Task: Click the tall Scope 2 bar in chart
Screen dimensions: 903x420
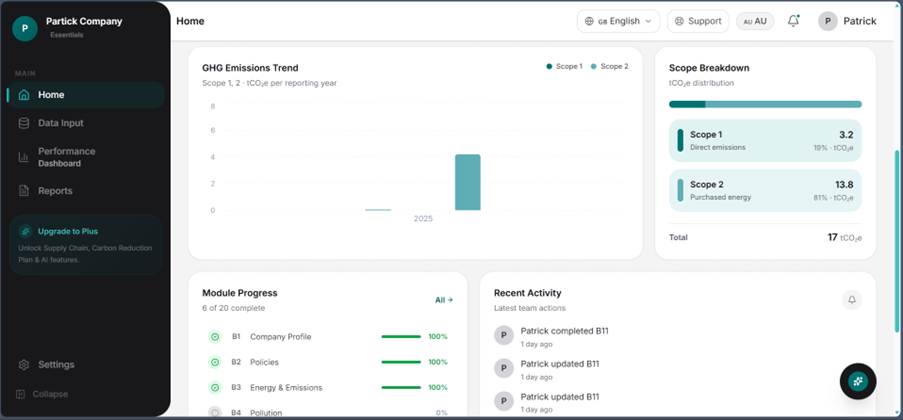Action: [x=468, y=182]
